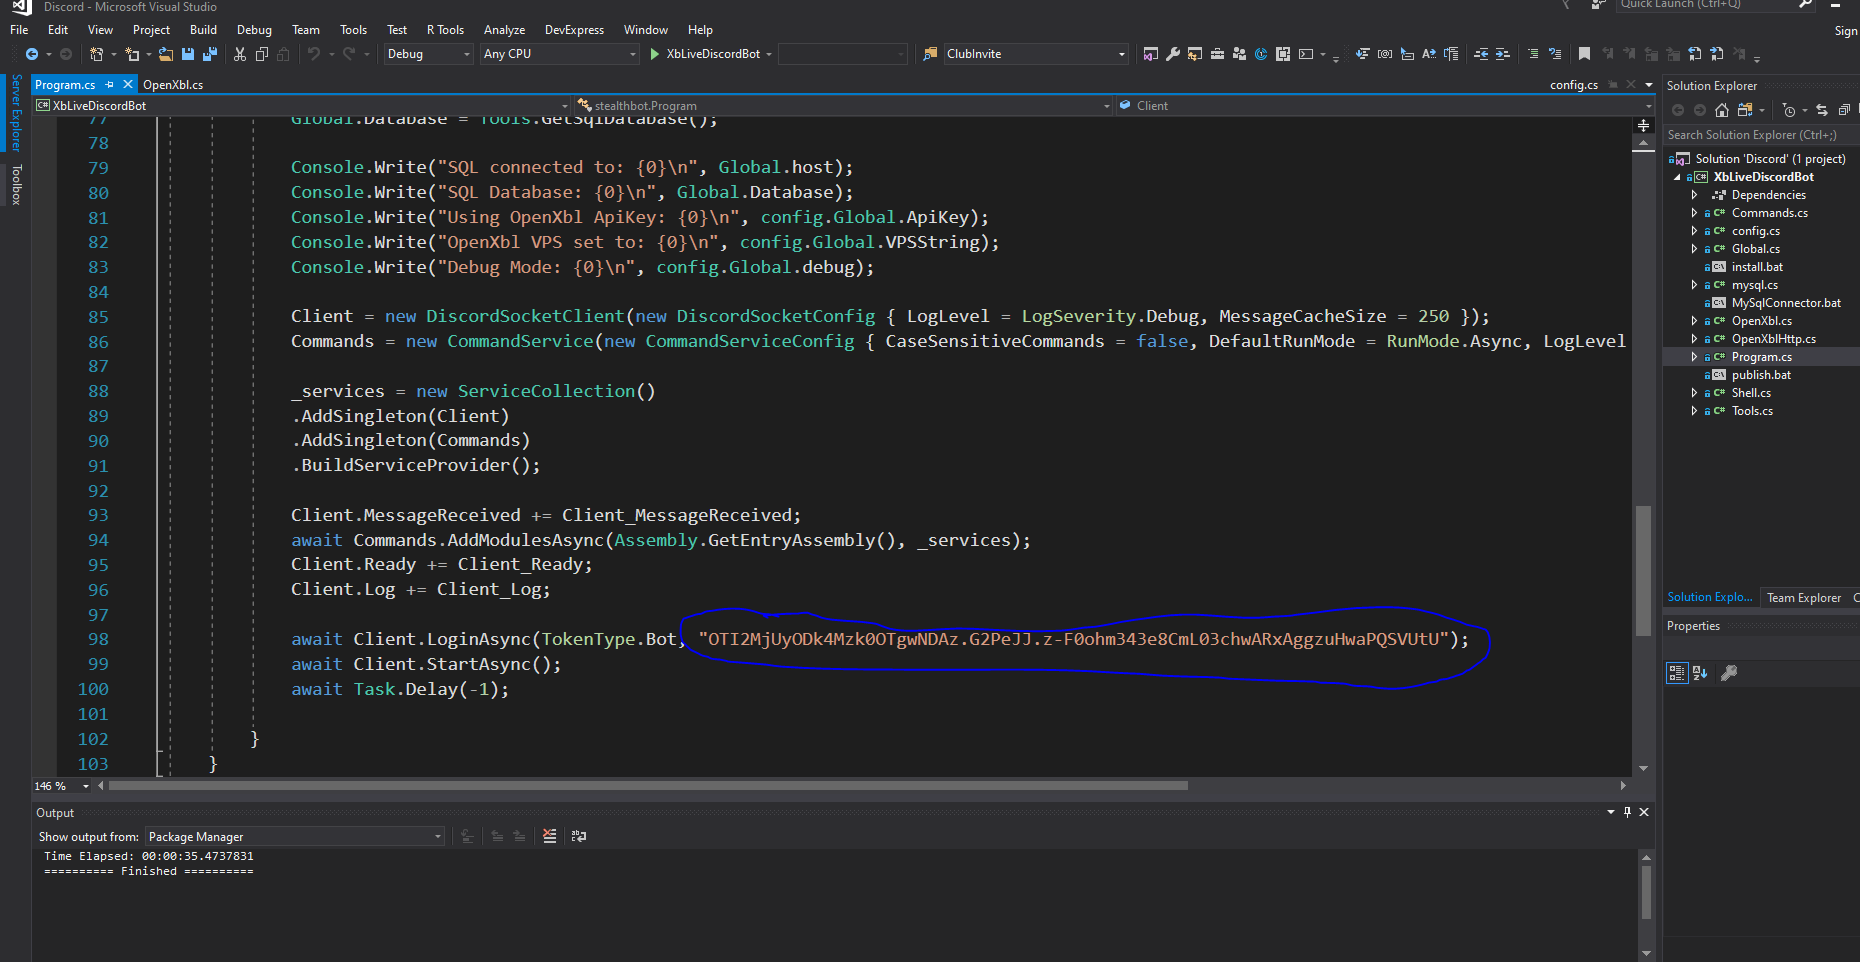The width and height of the screenshot is (1860, 962).
Task: Click the Cut scissors icon
Action: [x=240, y=54]
